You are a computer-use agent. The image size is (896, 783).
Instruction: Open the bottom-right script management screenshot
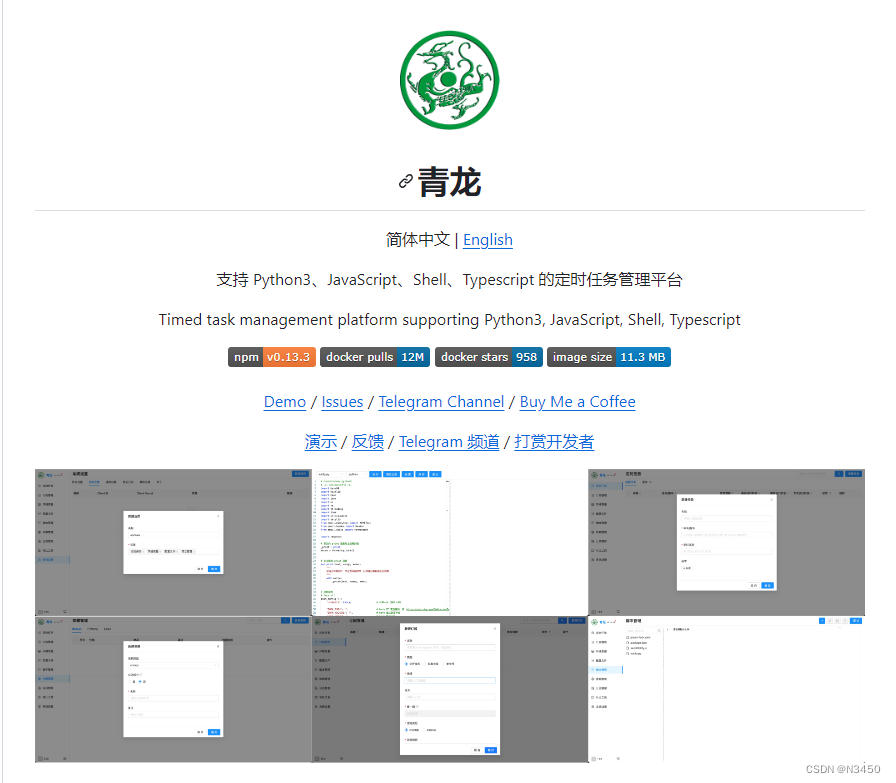(726, 689)
